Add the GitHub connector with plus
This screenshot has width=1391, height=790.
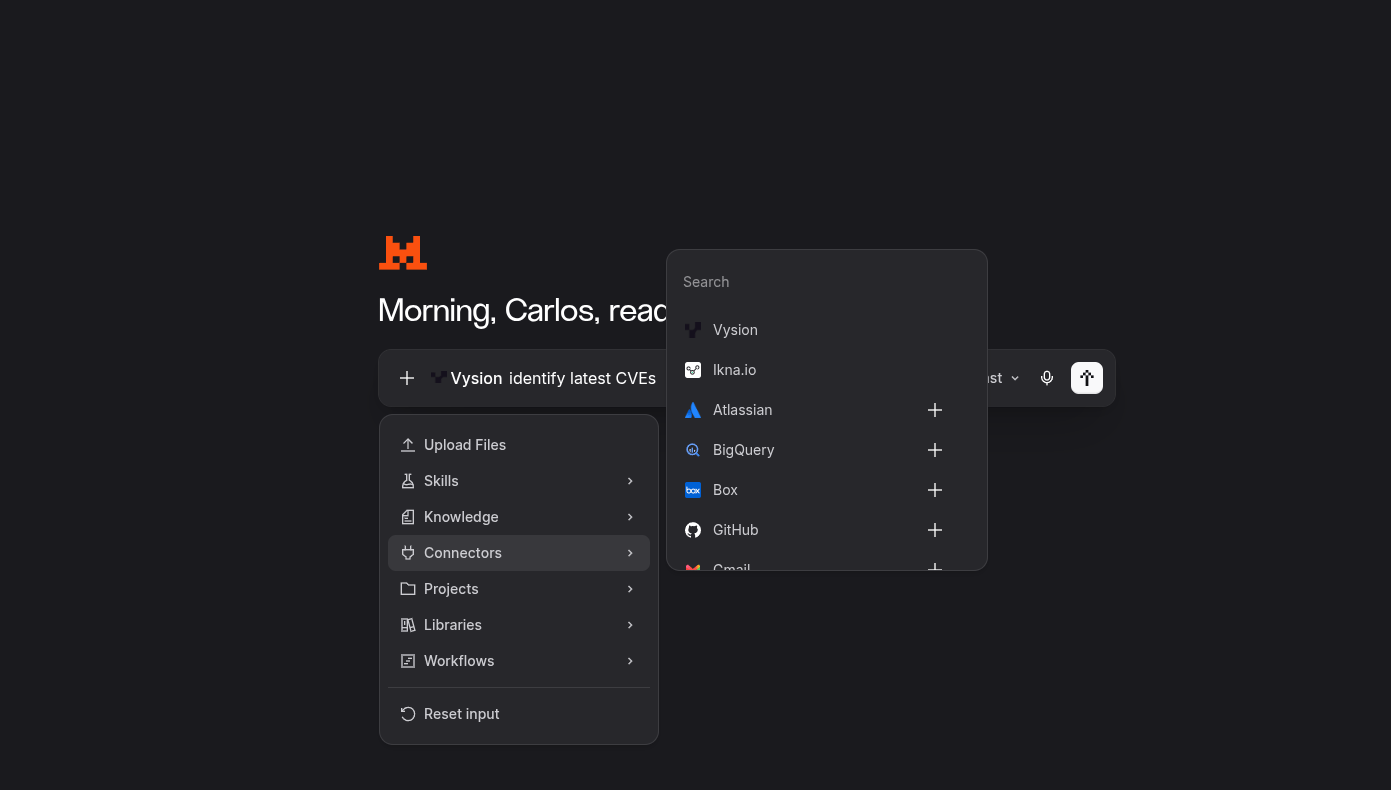coord(935,530)
